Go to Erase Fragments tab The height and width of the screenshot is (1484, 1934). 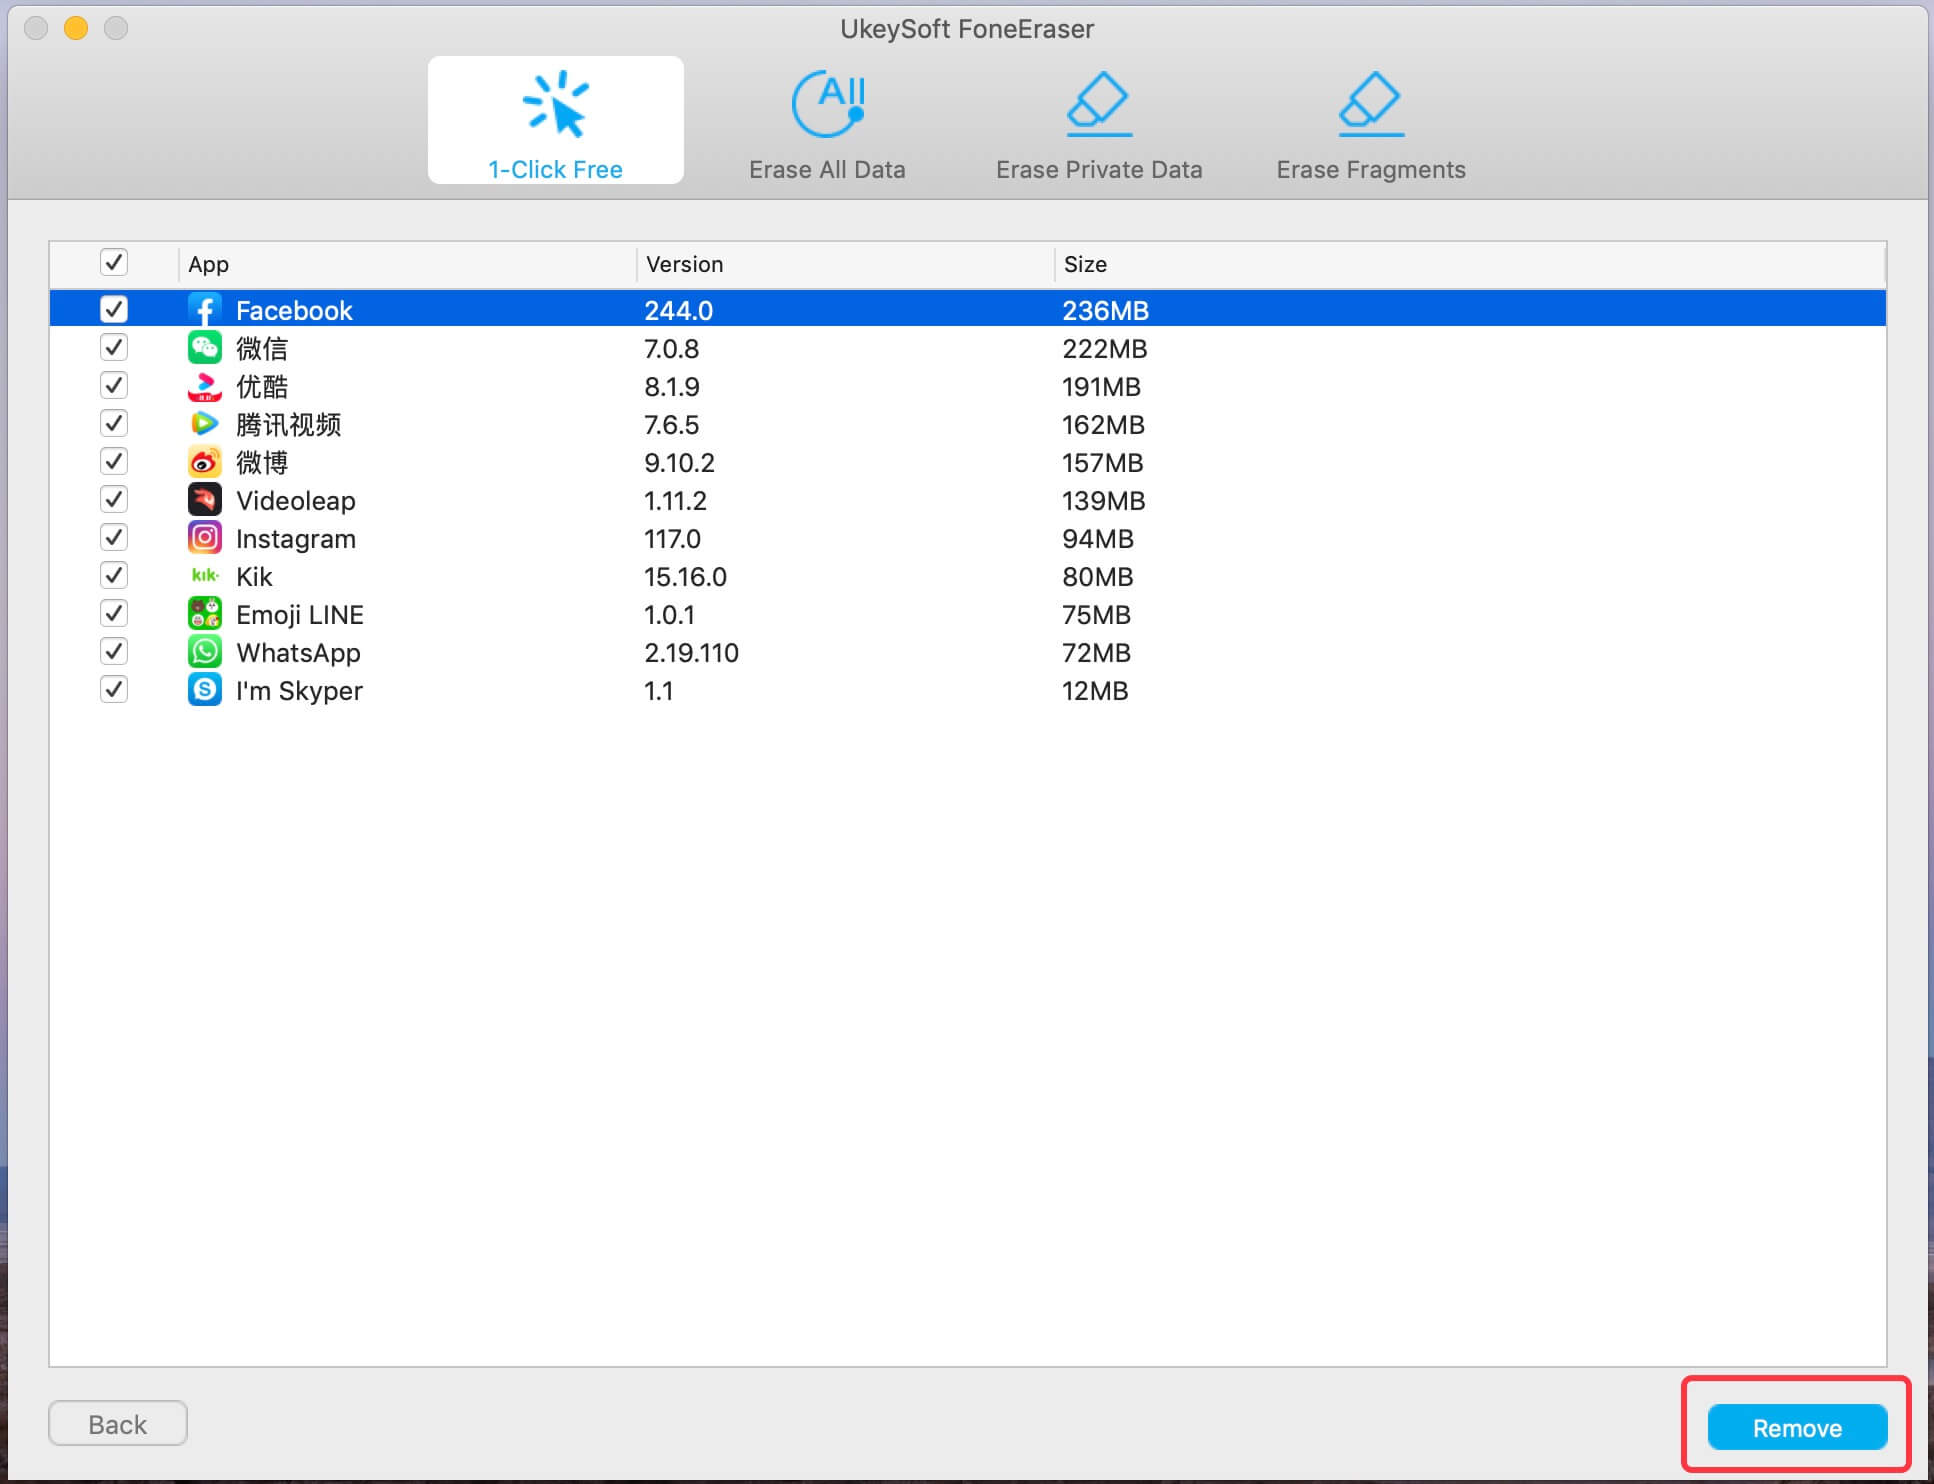click(1370, 124)
